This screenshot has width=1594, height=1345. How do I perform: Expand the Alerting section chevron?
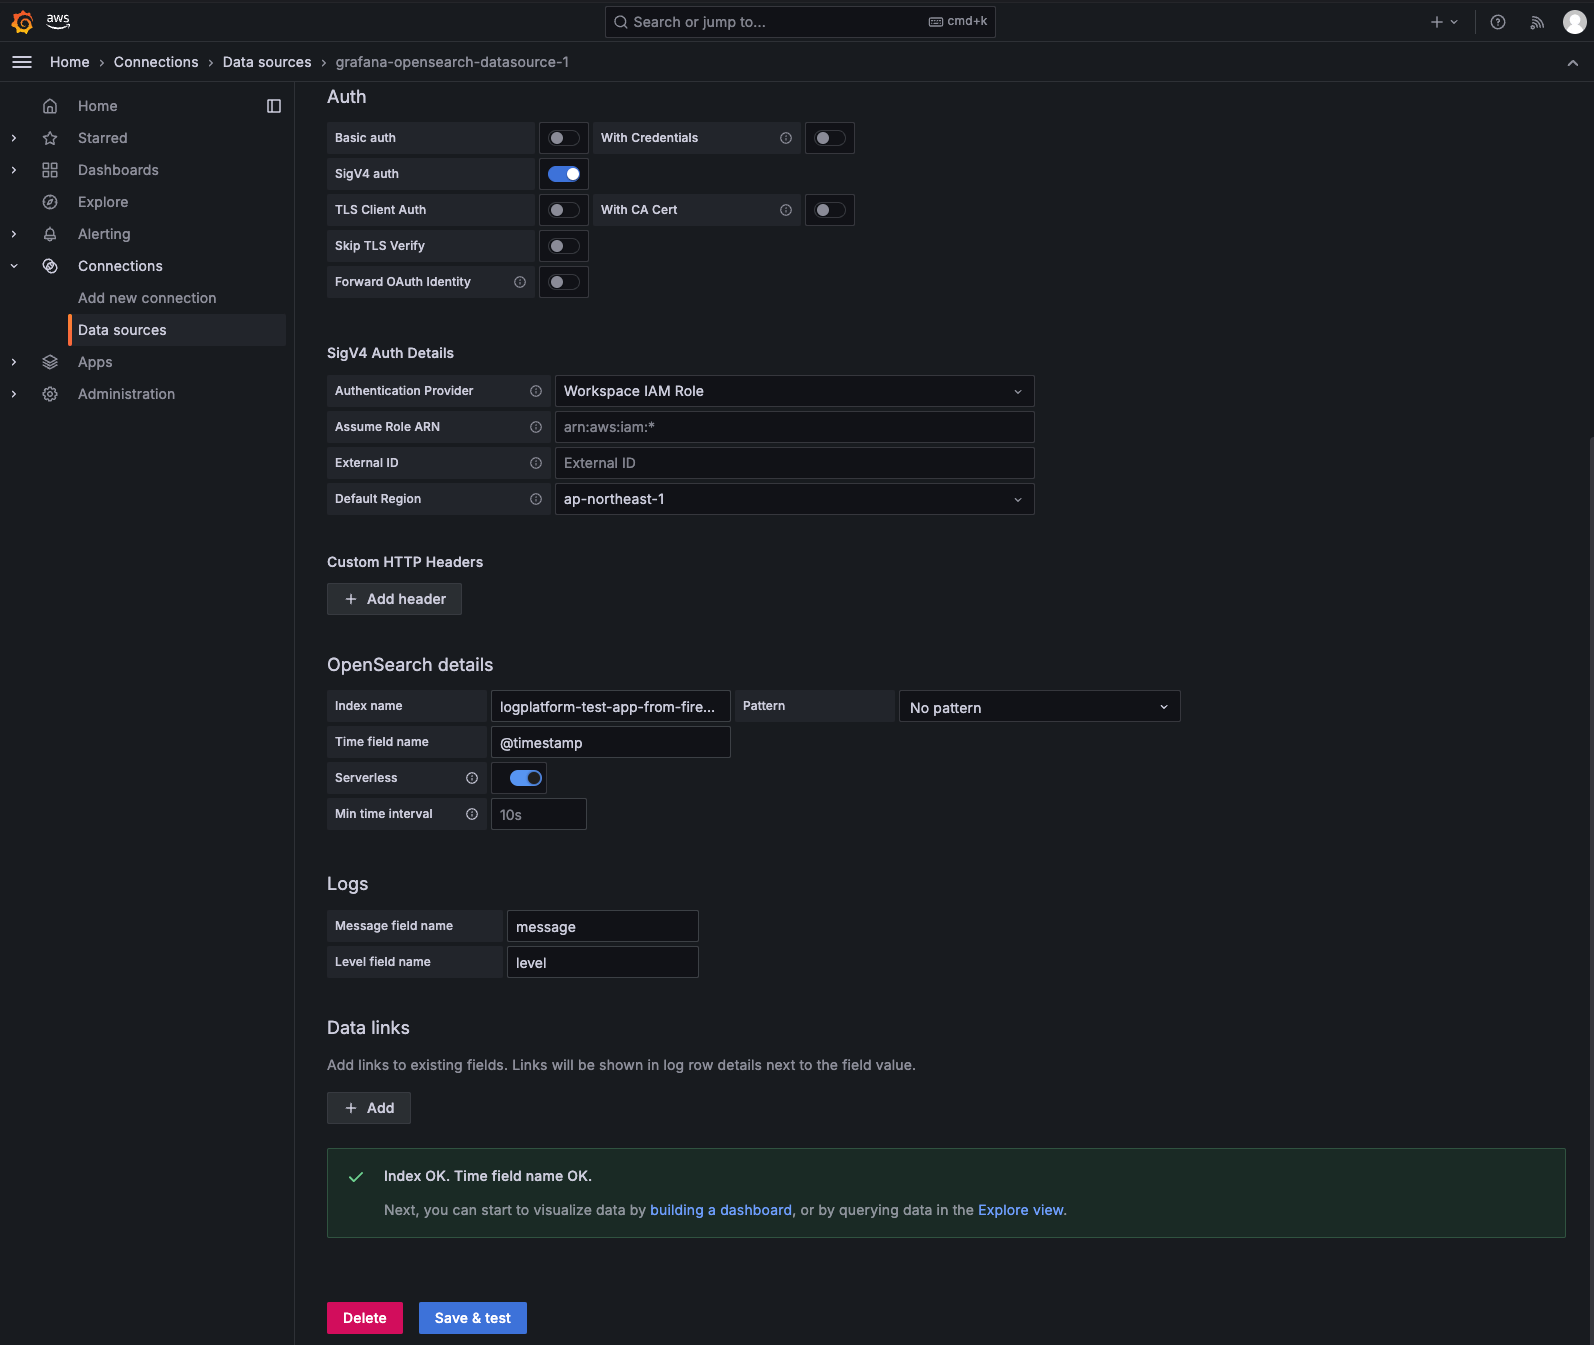pyautogui.click(x=14, y=234)
